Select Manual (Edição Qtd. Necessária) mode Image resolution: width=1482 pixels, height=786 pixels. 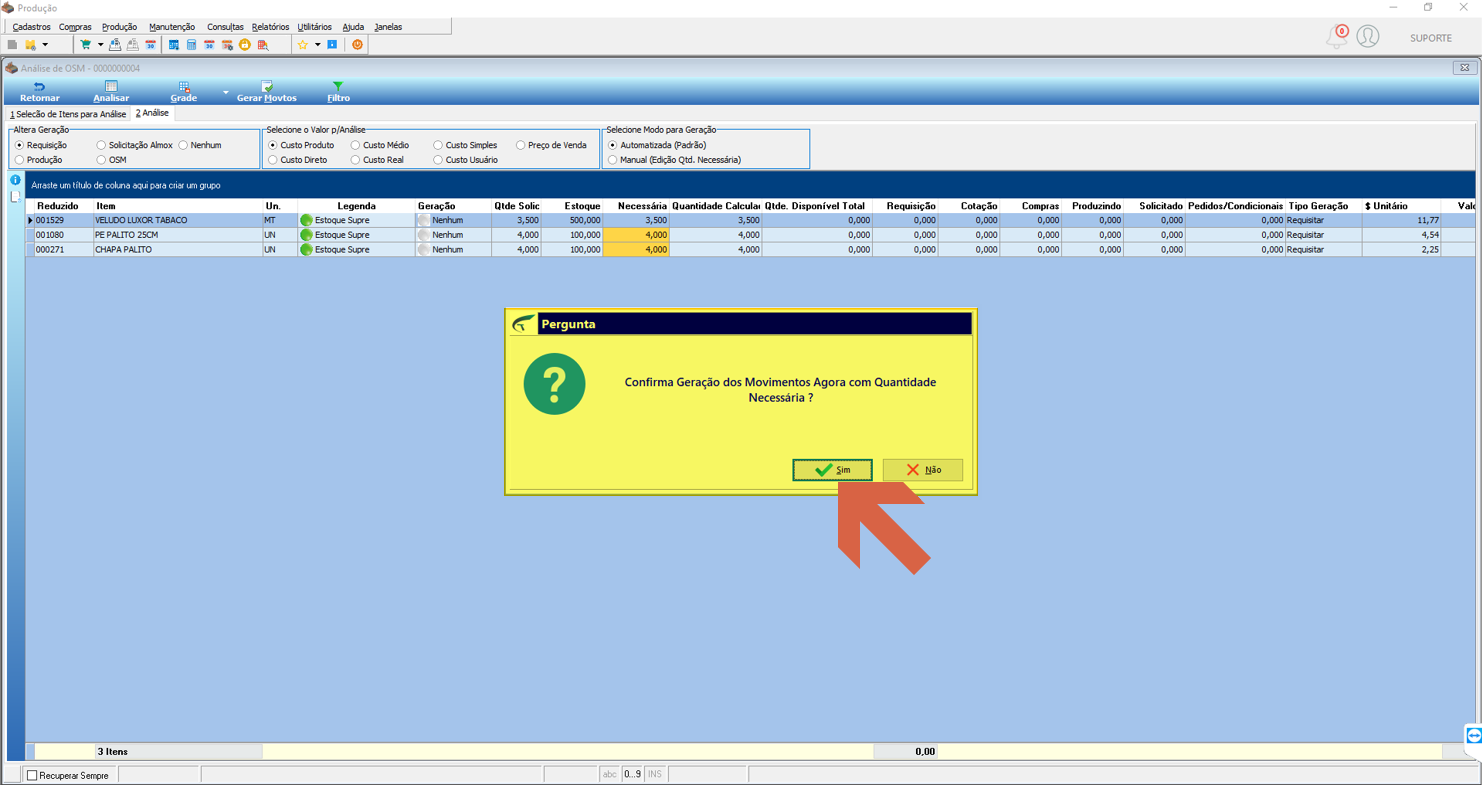coord(675,160)
